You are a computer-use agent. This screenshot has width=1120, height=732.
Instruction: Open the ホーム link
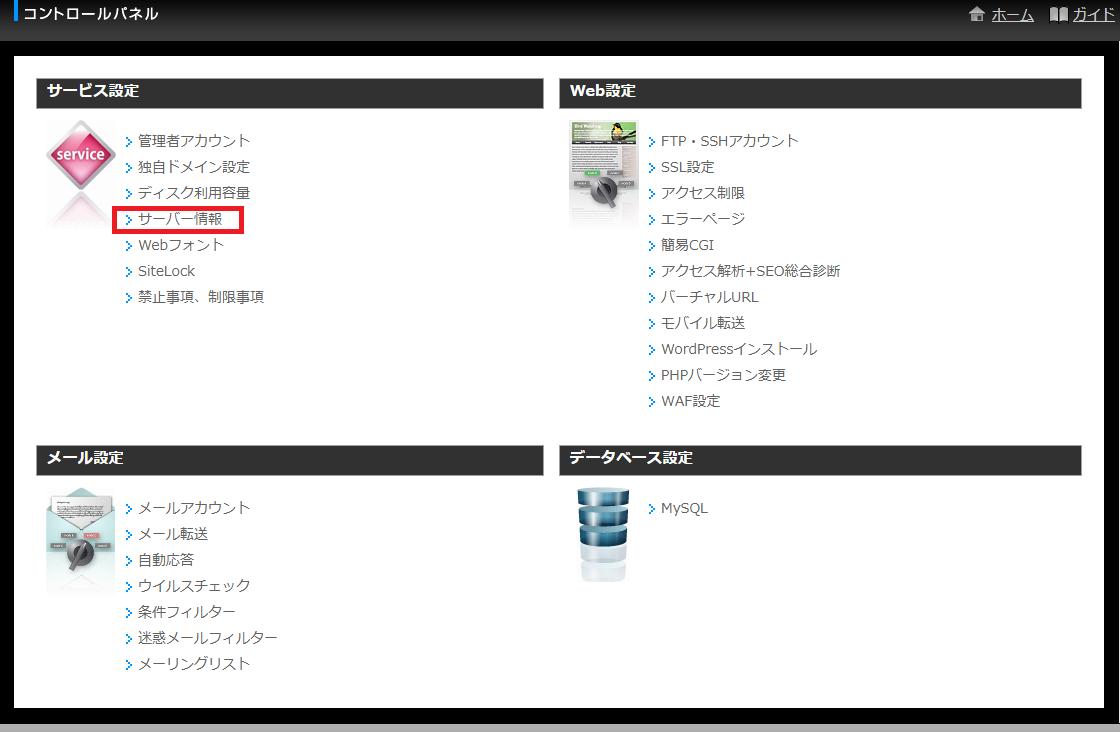click(1012, 15)
